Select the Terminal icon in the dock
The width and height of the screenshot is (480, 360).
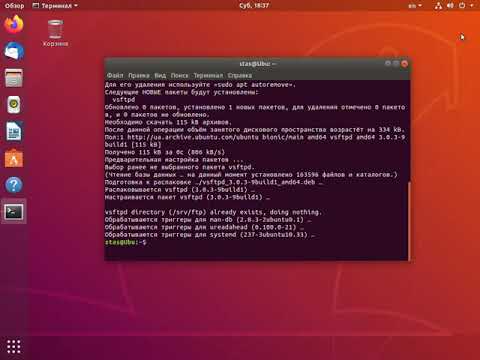(14, 212)
